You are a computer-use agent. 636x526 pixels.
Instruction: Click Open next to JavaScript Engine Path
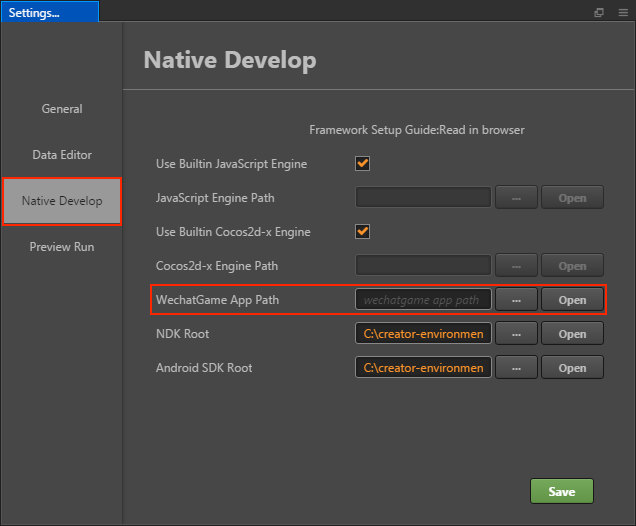pyautogui.click(x=572, y=198)
